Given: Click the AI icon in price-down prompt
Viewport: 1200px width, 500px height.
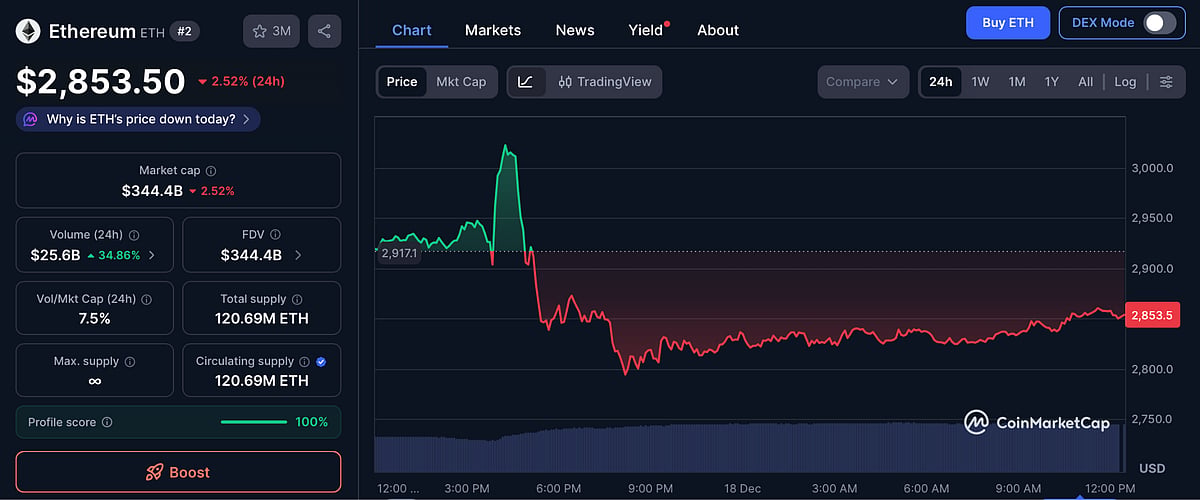Looking at the screenshot, I should pyautogui.click(x=32, y=119).
